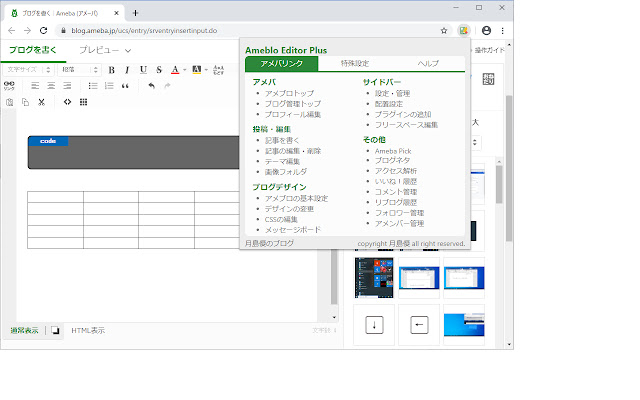Apply strikethrough formatting

click(x=159, y=70)
